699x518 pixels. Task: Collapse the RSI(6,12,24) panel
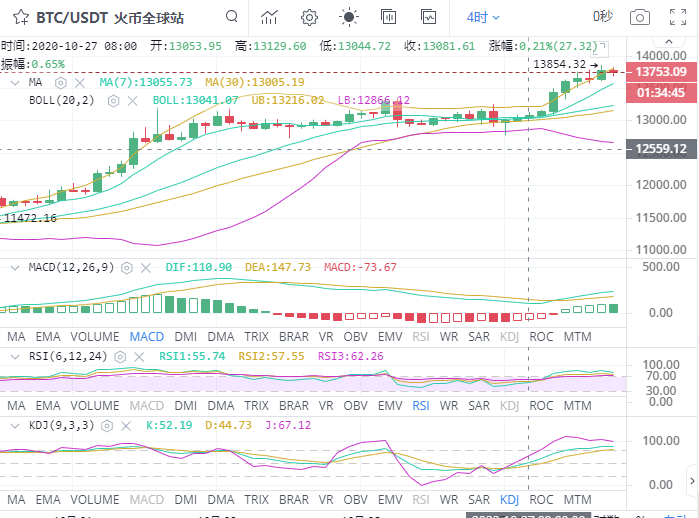coord(15,357)
